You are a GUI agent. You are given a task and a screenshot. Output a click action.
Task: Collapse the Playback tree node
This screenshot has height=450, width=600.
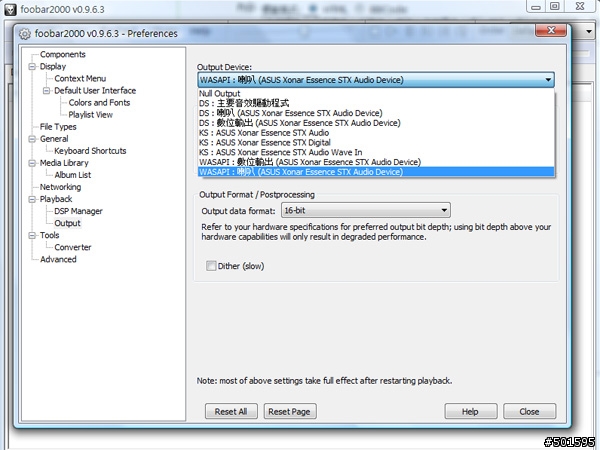click(x=32, y=199)
